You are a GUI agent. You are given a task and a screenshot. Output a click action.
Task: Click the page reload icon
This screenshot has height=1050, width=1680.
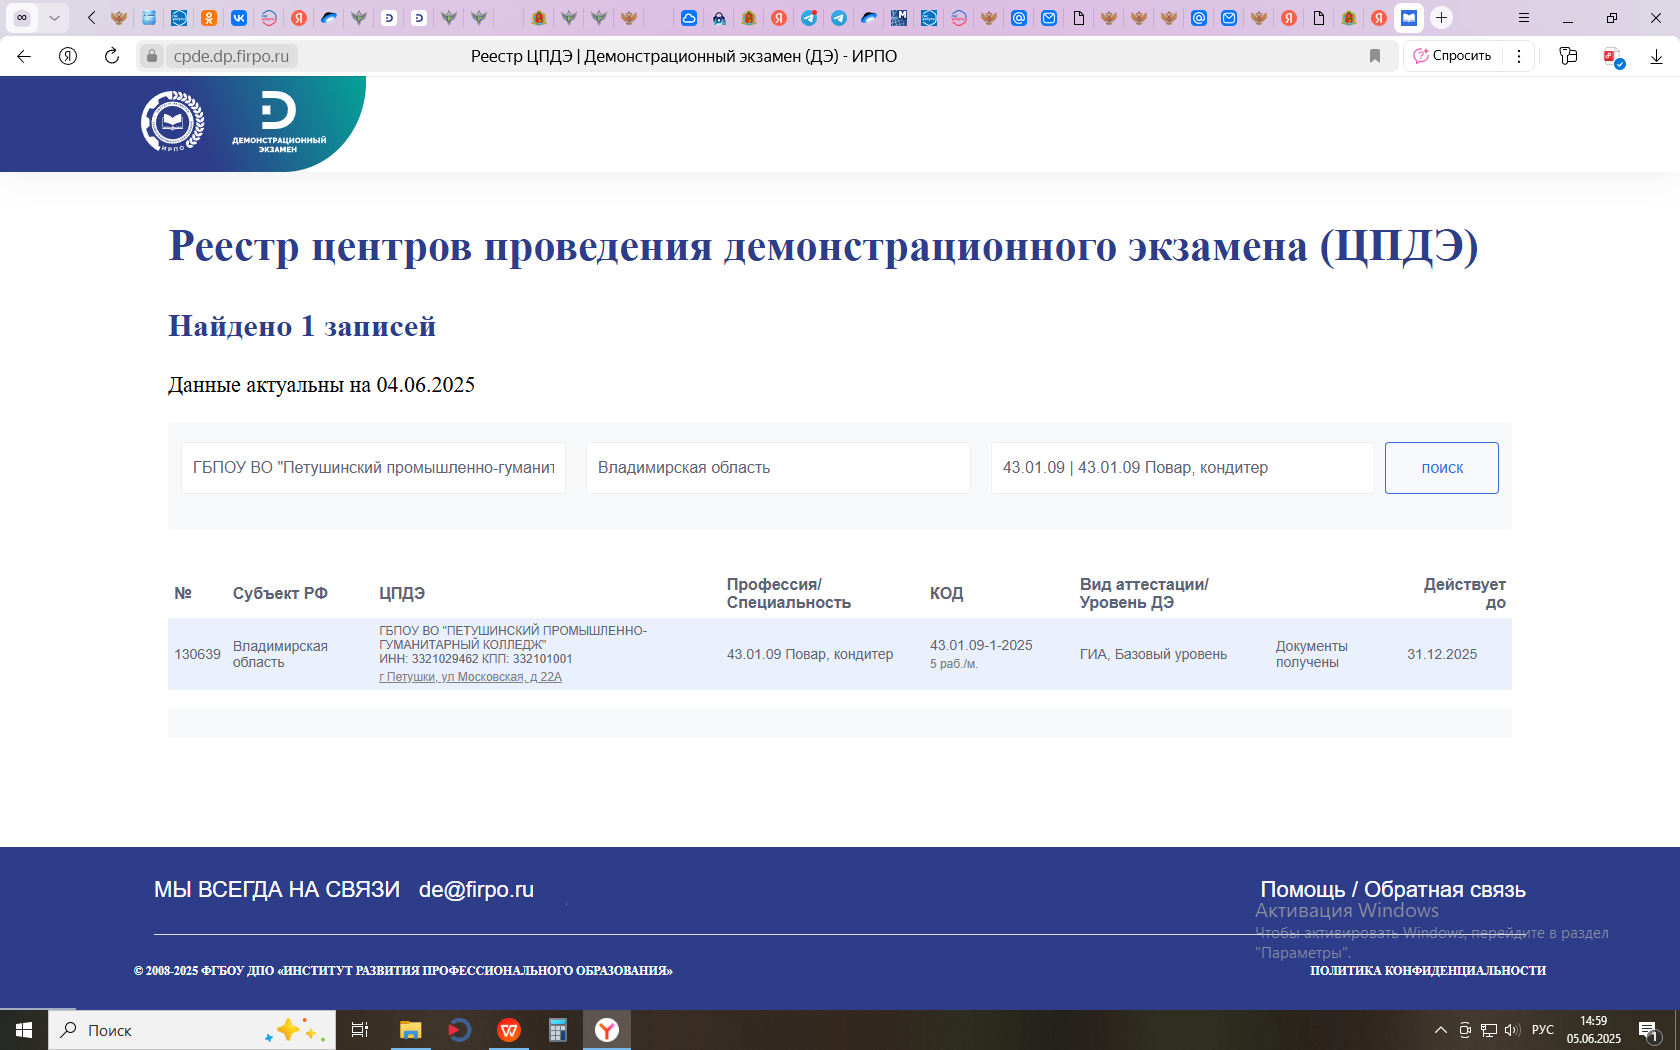[x=112, y=56]
